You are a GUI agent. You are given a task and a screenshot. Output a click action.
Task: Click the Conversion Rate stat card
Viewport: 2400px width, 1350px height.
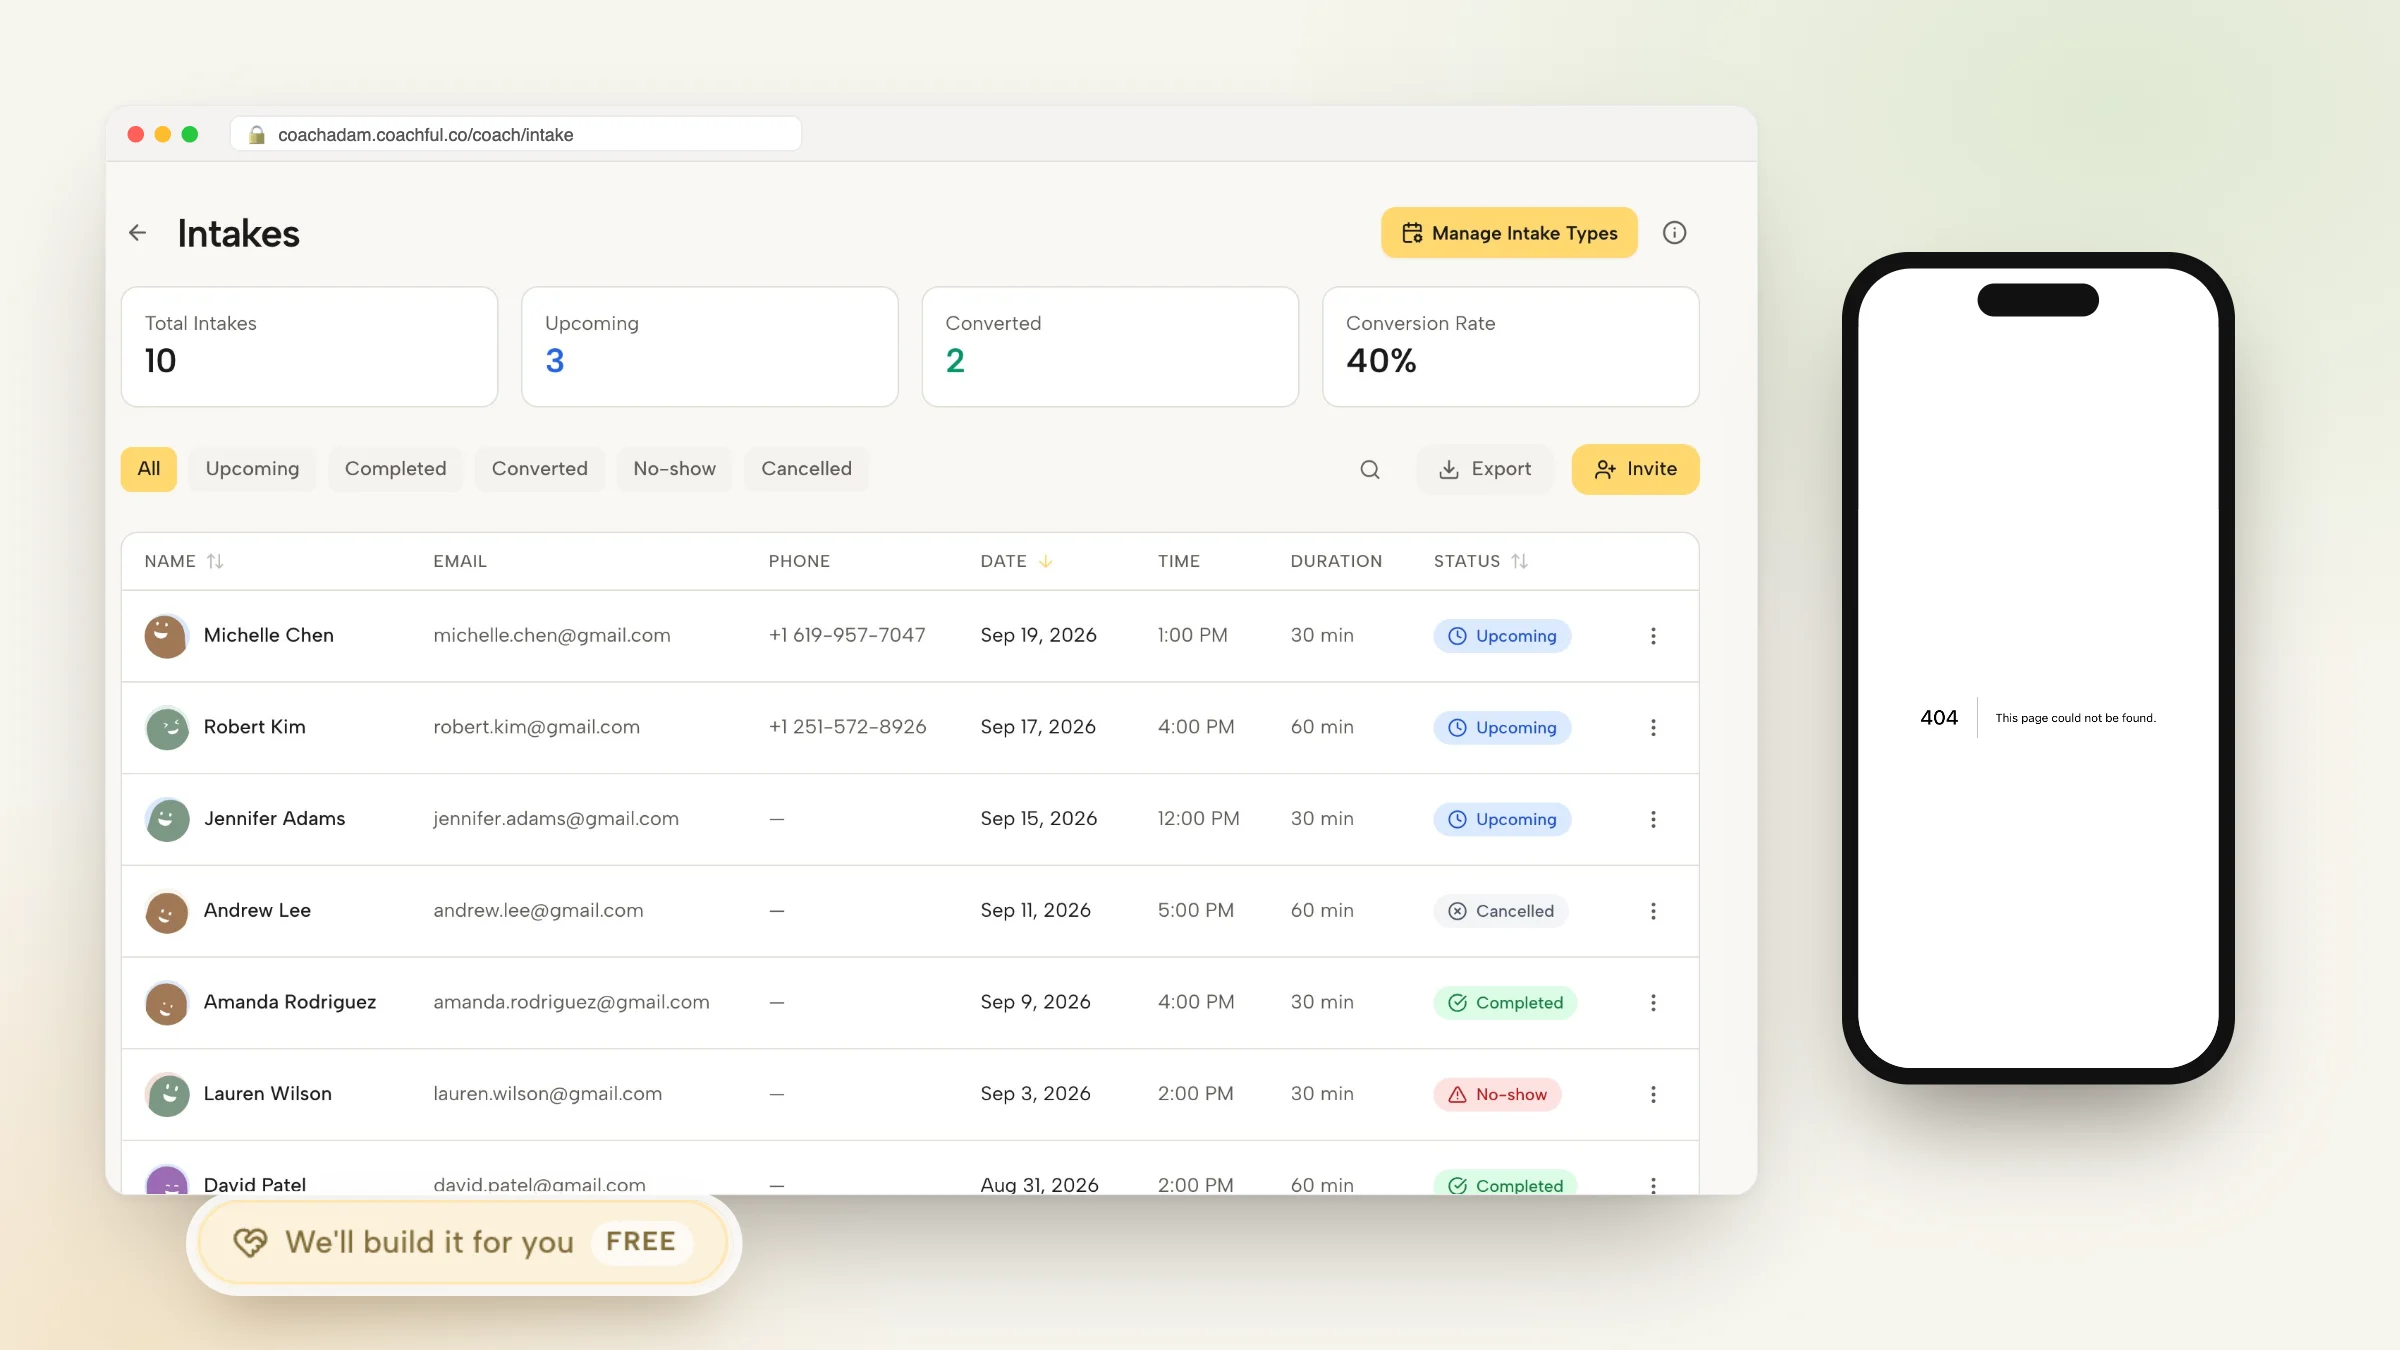pos(1511,347)
